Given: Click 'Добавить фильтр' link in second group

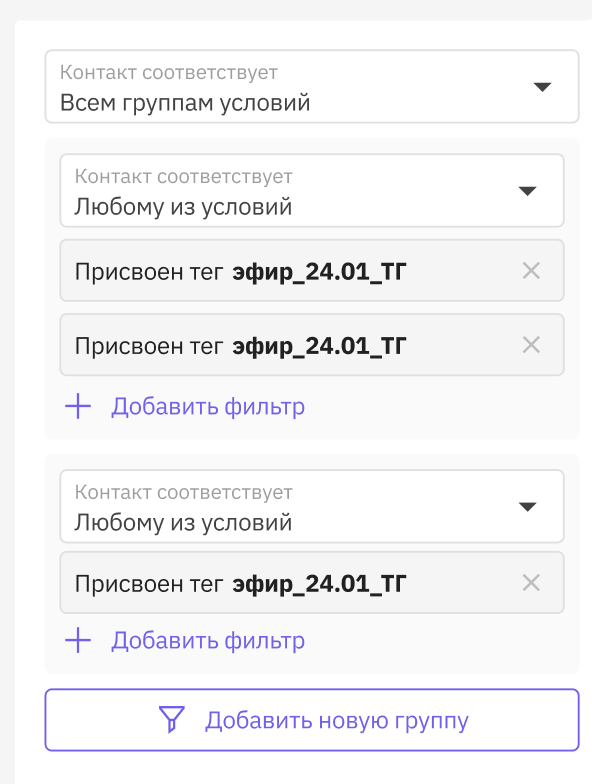Looking at the screenshot, I should tap(208, 640).
